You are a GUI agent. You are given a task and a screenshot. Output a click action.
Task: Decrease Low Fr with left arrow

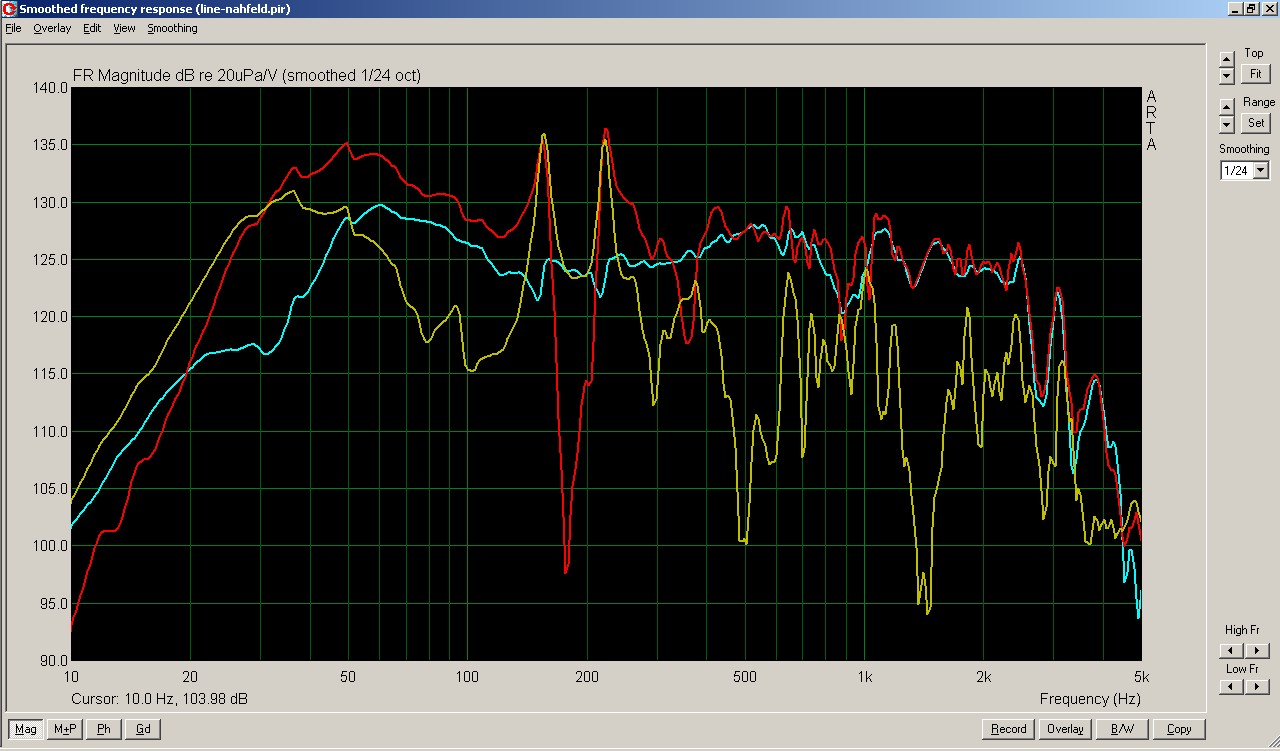[1233, 687]
